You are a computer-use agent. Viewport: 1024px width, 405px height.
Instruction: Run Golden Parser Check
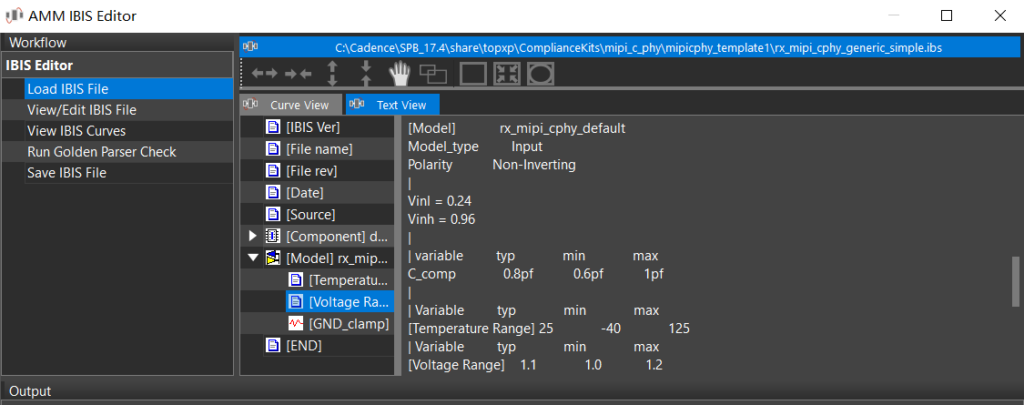pyautogui.click(x=101, y=152)
